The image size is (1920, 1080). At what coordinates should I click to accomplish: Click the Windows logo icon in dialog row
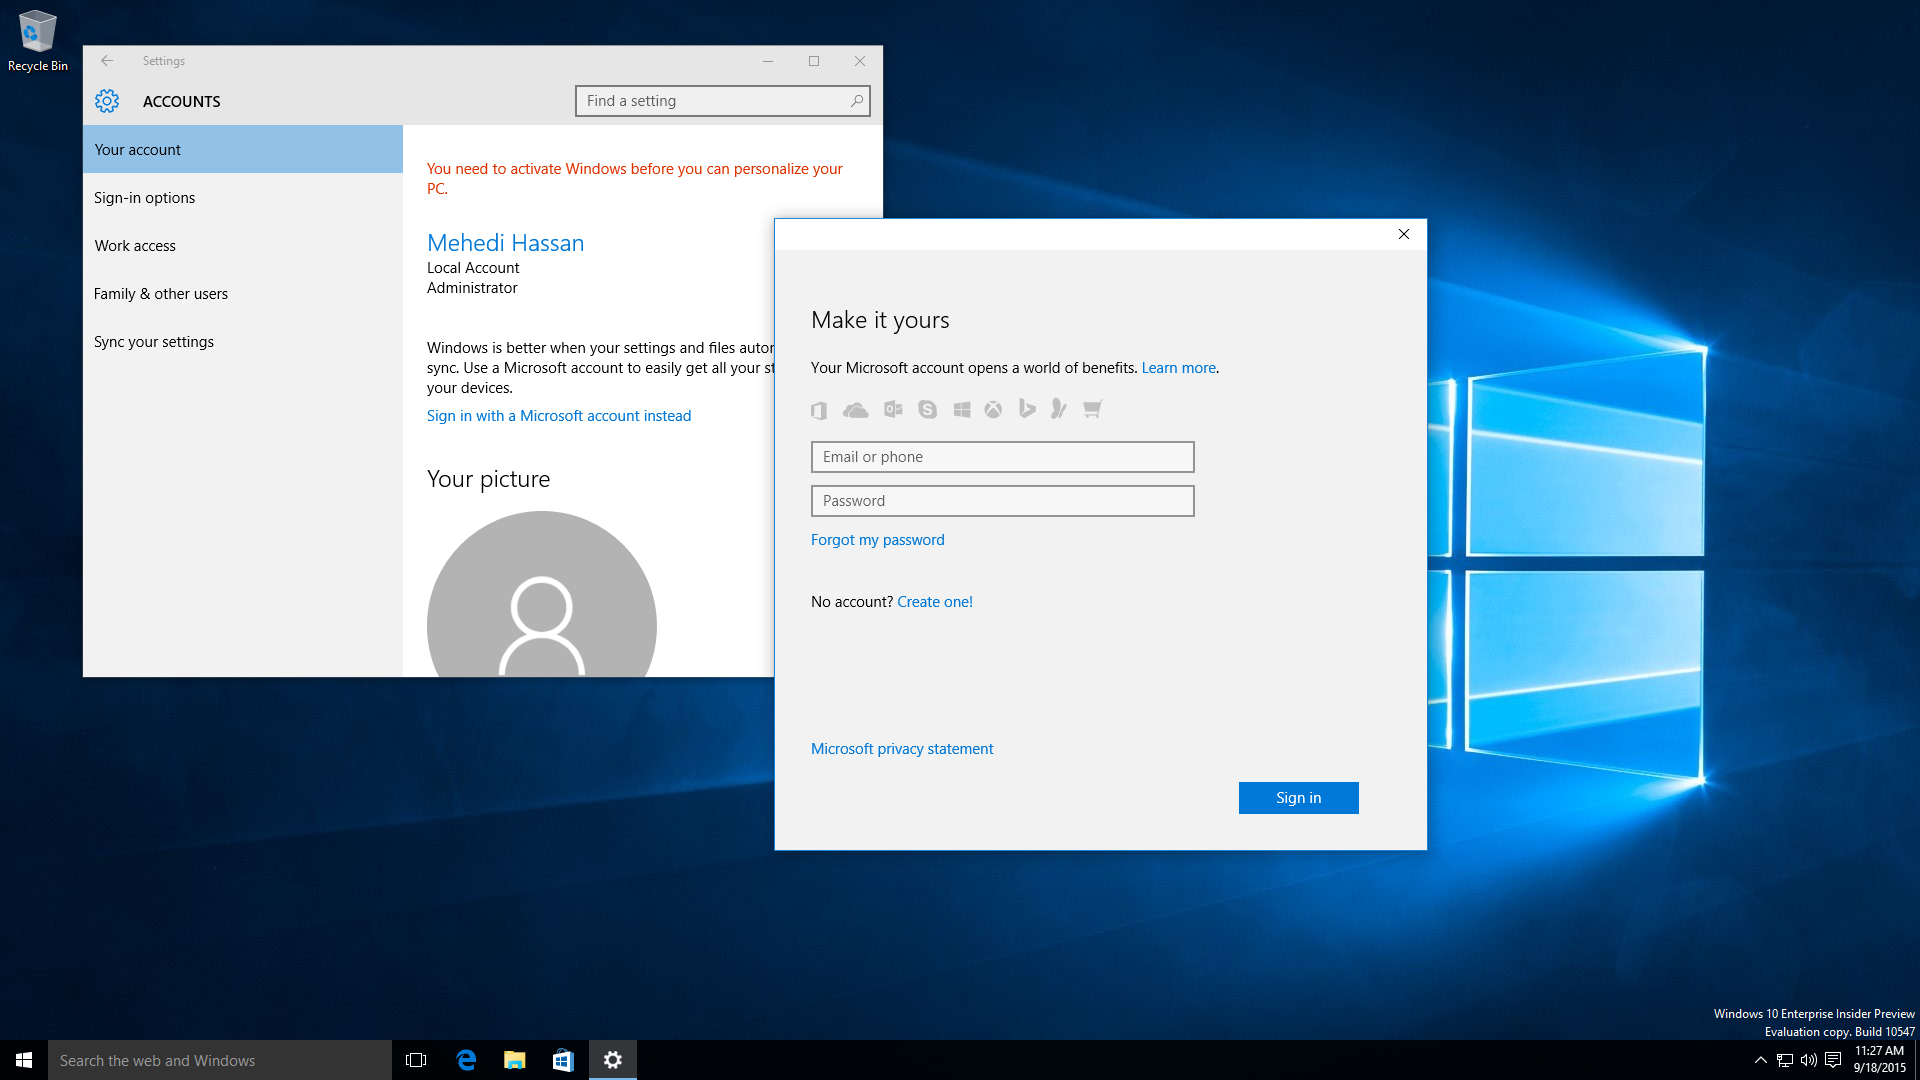point(962,409)
